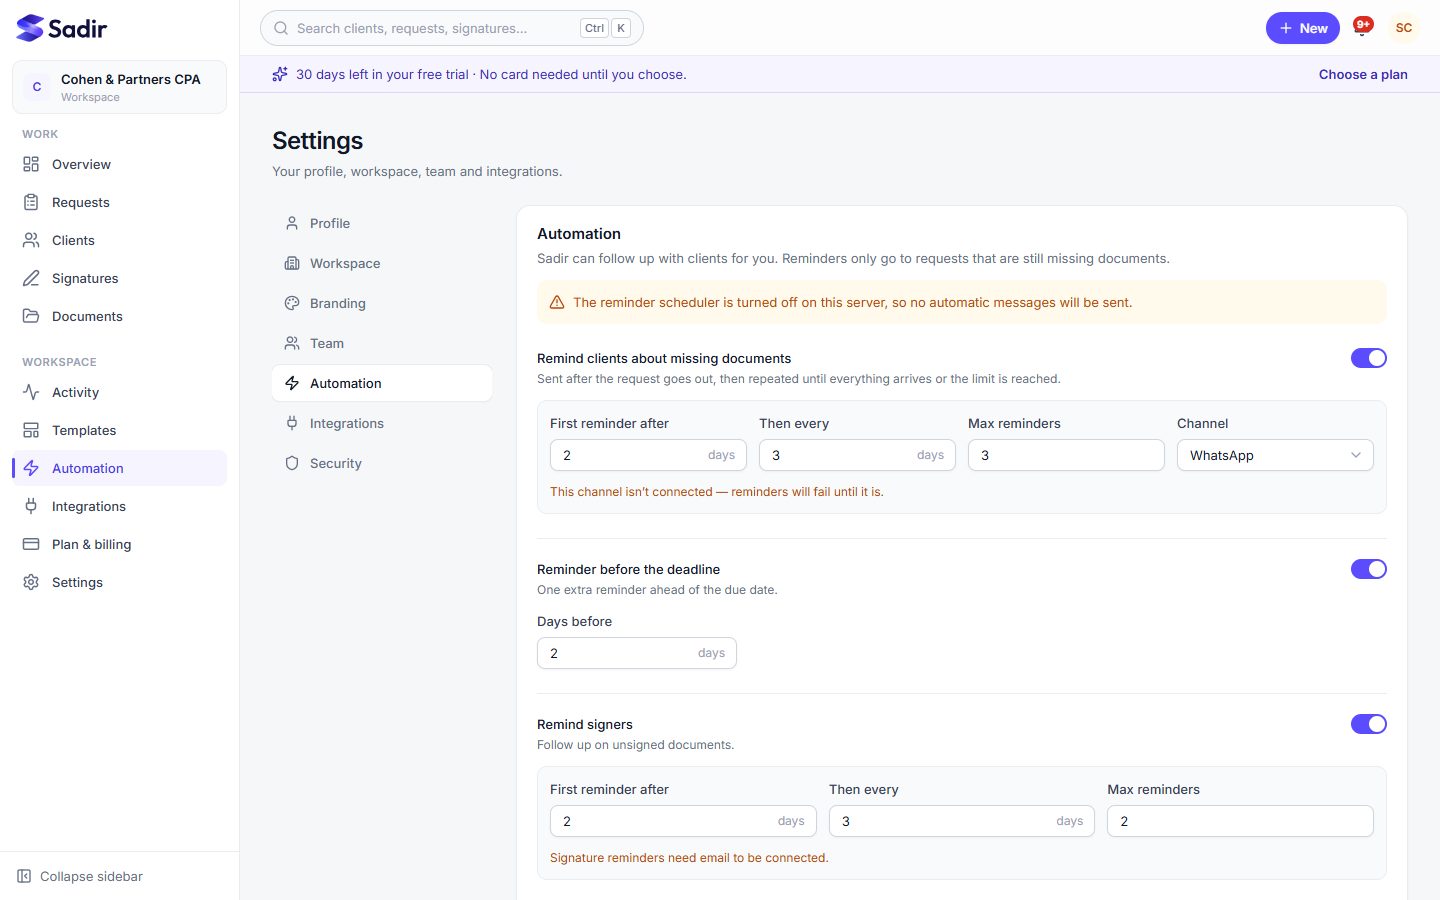Select the Automation settings tab

coord(382,383)
